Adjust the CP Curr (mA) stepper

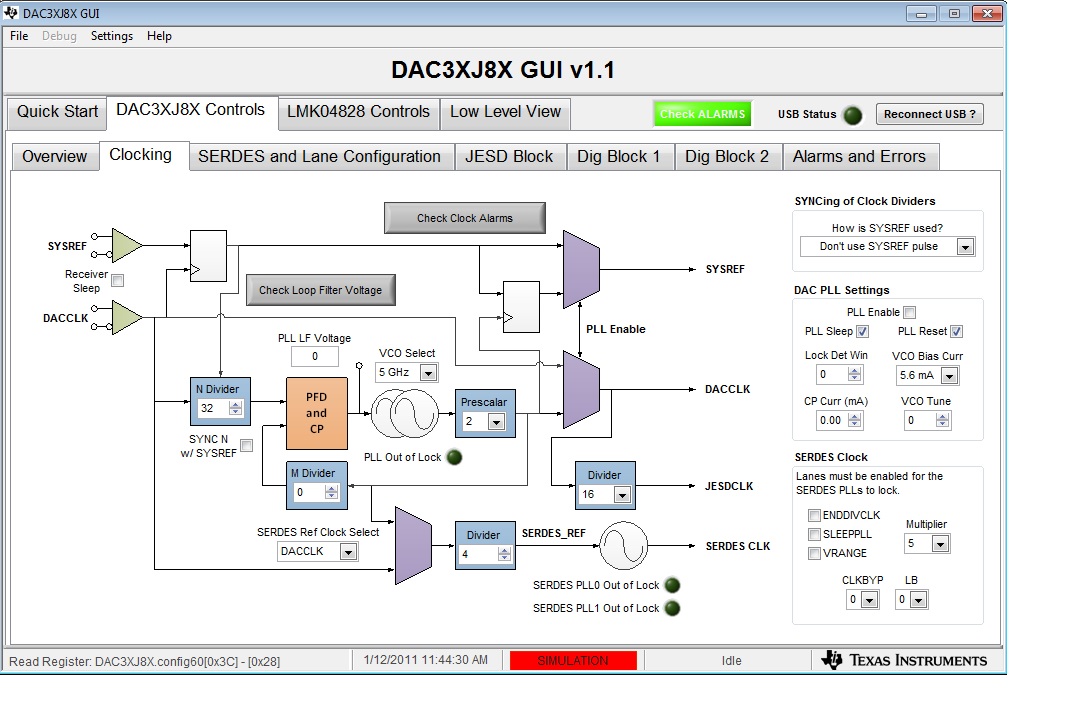854,420
